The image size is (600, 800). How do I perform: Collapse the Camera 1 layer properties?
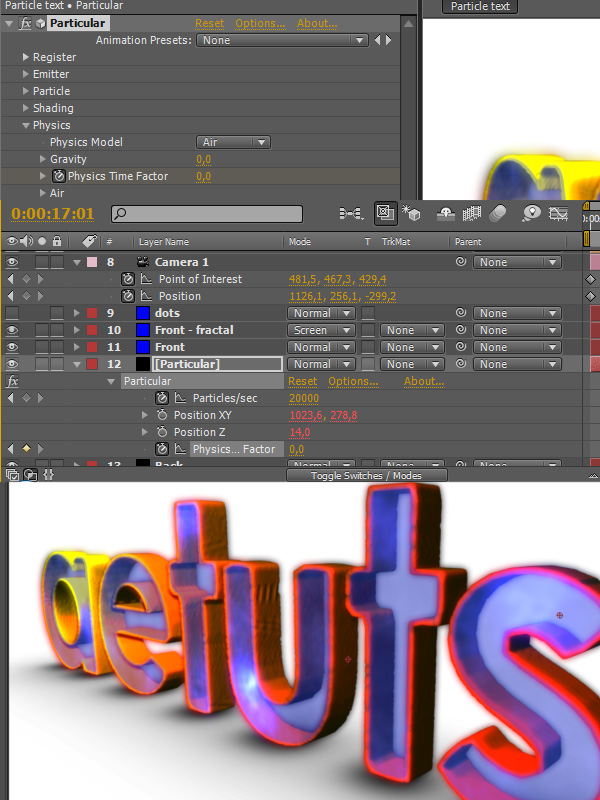(x=77, y=262)
